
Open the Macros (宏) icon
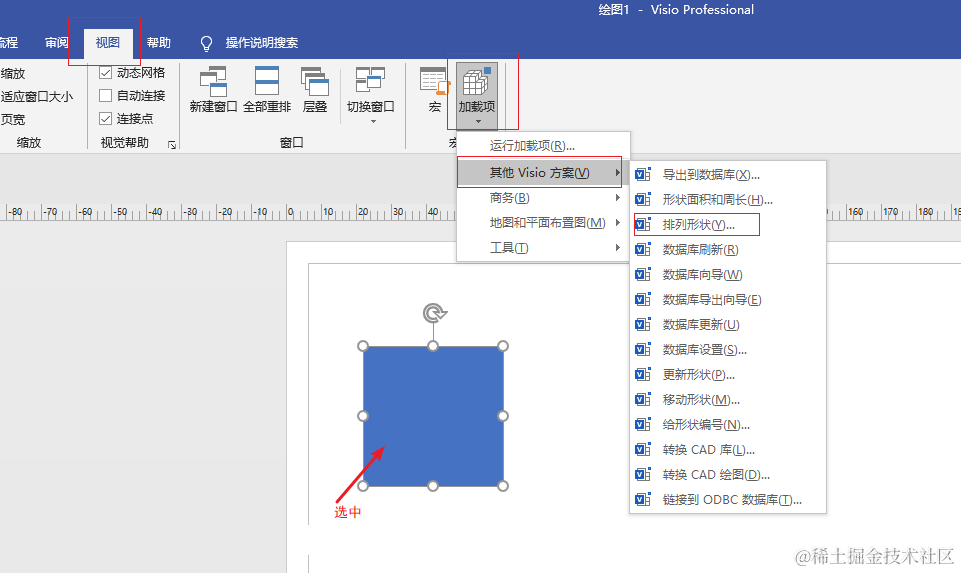(435, 82)
